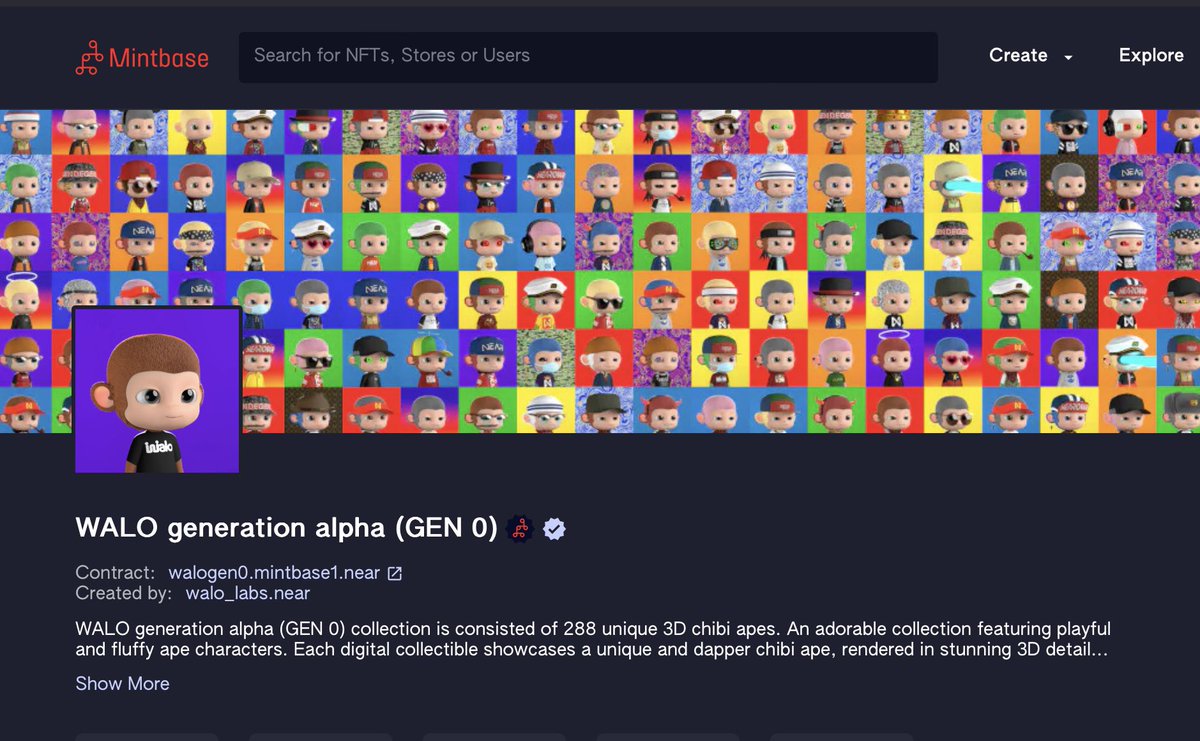
Task: Visit the walo_labs.near creator profile
Action: pyautogui.click(x=248, y=593)
